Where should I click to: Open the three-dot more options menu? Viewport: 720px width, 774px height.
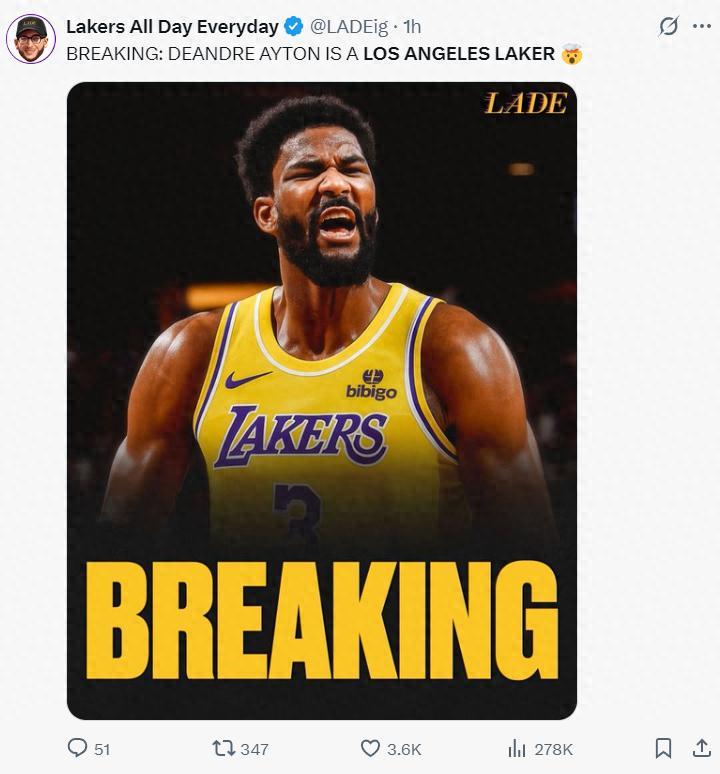click(x=701, y=27)
